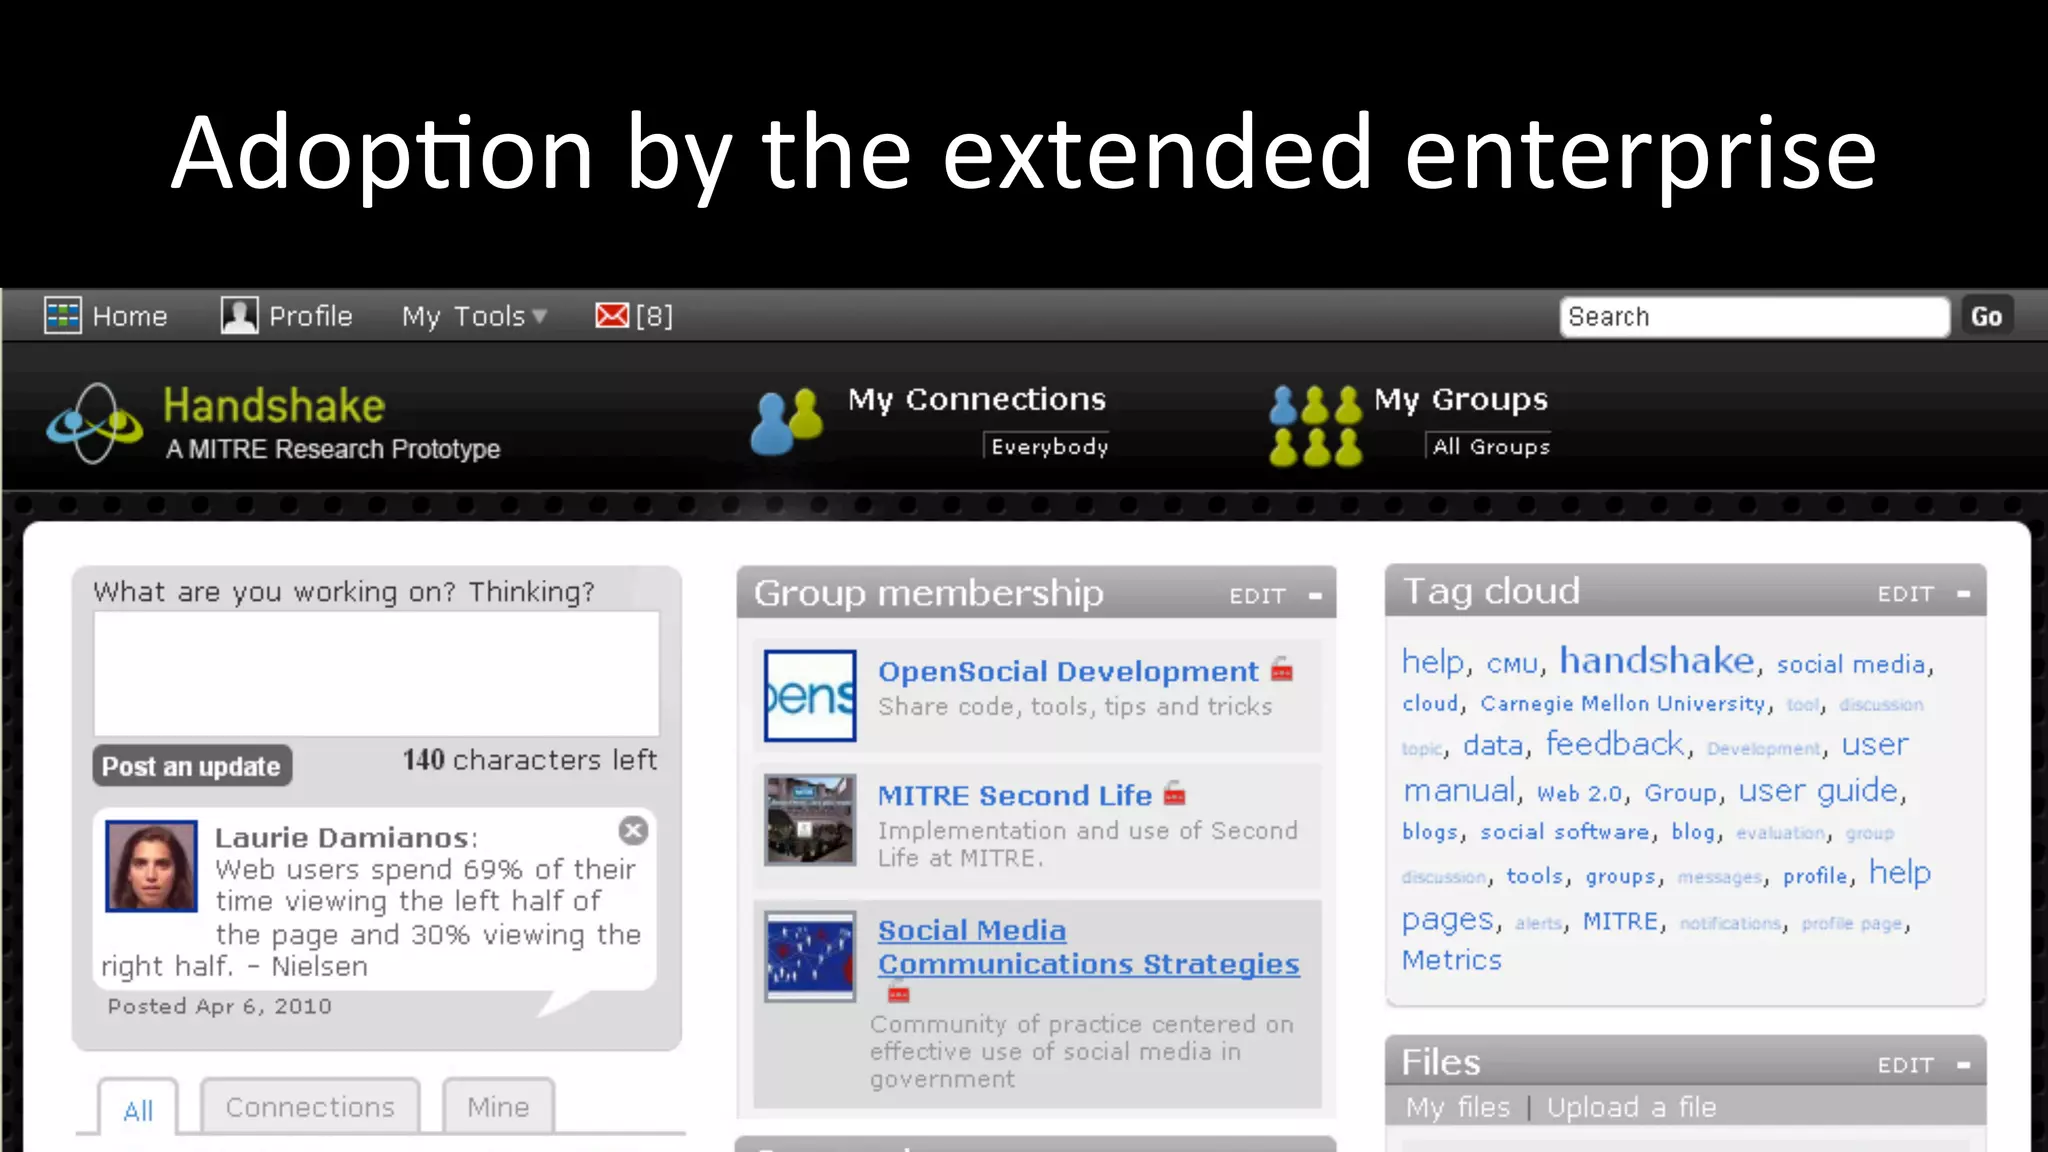Click MITRE Second Life group thumbnail
The width and height of the screenshot is (2048, 1152).
pyautogui.click(x=810, y=820)
